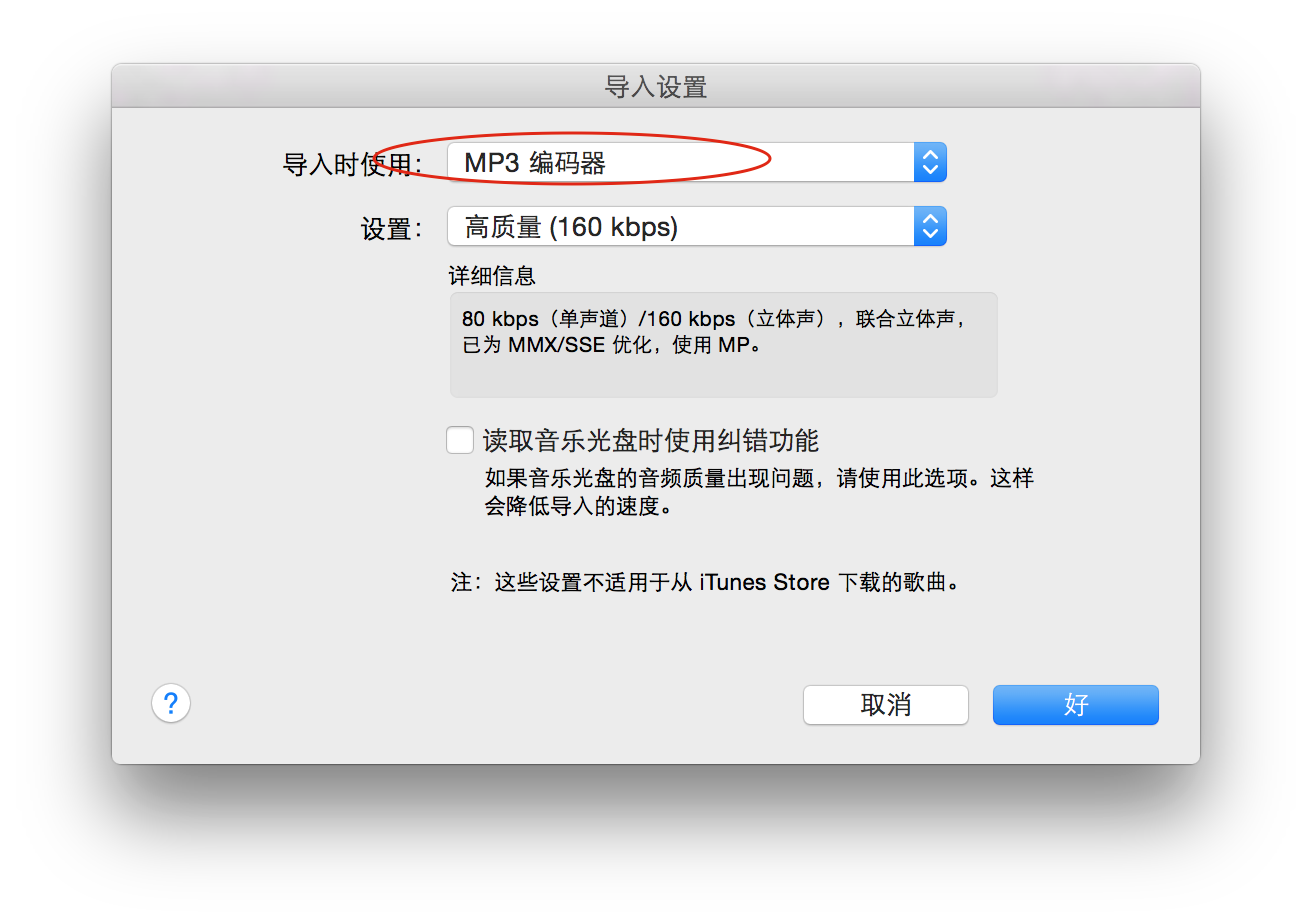
Task: Enable 读取音乐光盘时使用纠错功能 checkbox
Action: (460, 440)
